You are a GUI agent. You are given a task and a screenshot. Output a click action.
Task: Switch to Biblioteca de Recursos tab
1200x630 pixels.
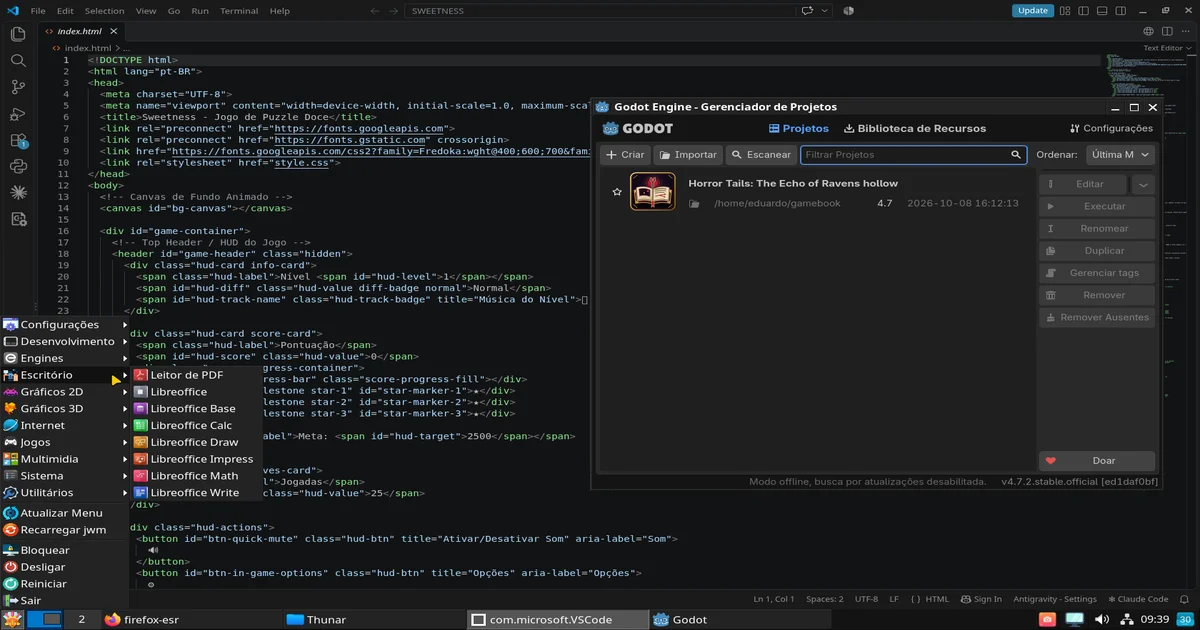(915, 128)
